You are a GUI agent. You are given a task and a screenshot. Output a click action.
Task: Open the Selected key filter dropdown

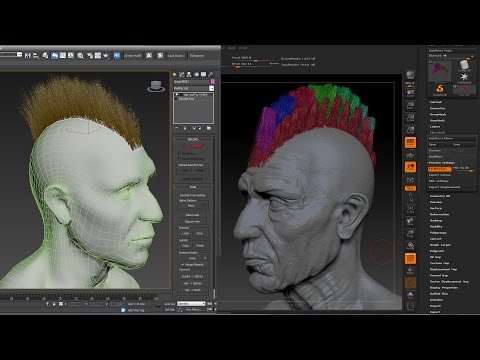[191, 304]
